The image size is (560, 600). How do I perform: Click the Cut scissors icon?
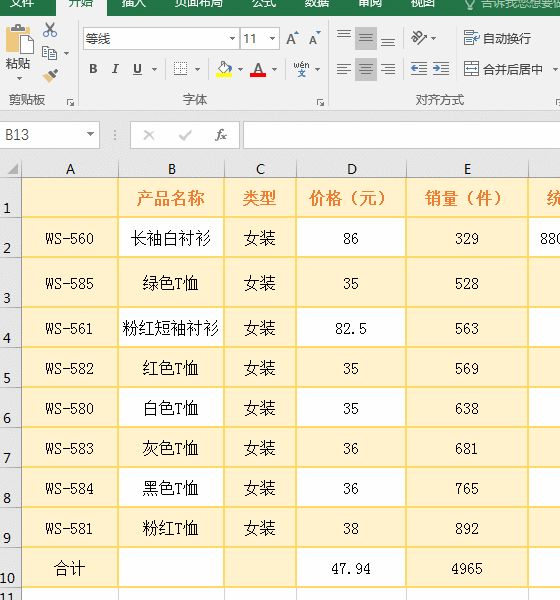click(50, 30)
